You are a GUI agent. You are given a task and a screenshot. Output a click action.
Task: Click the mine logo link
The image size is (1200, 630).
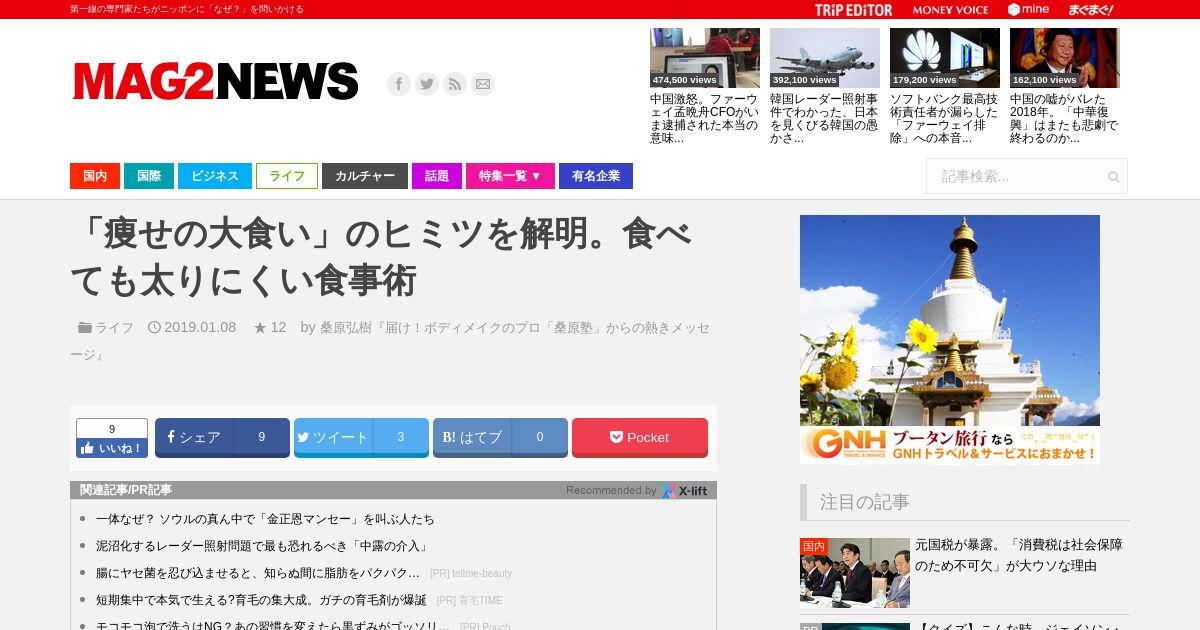click(x=1028, y=9)
